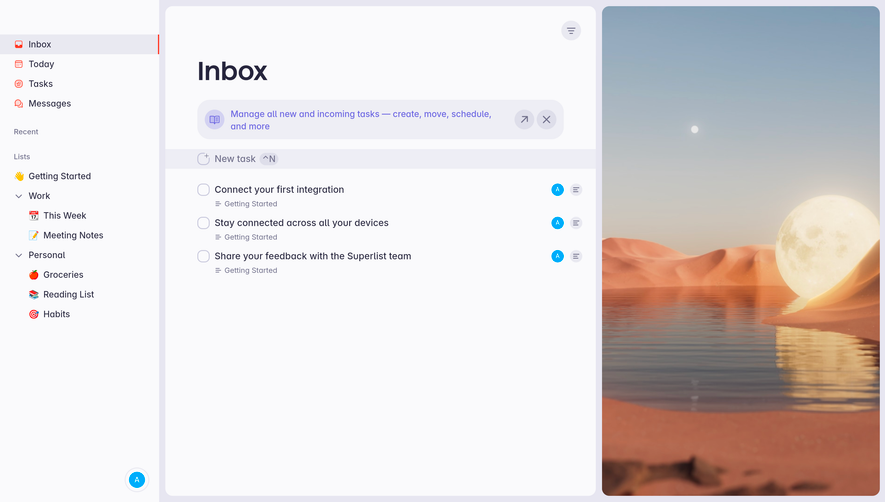Image resolution: width=885 pixels, height=502 pixels.
Task: Click assignee avatar on Stay connected task
Action: coord(557,223)
